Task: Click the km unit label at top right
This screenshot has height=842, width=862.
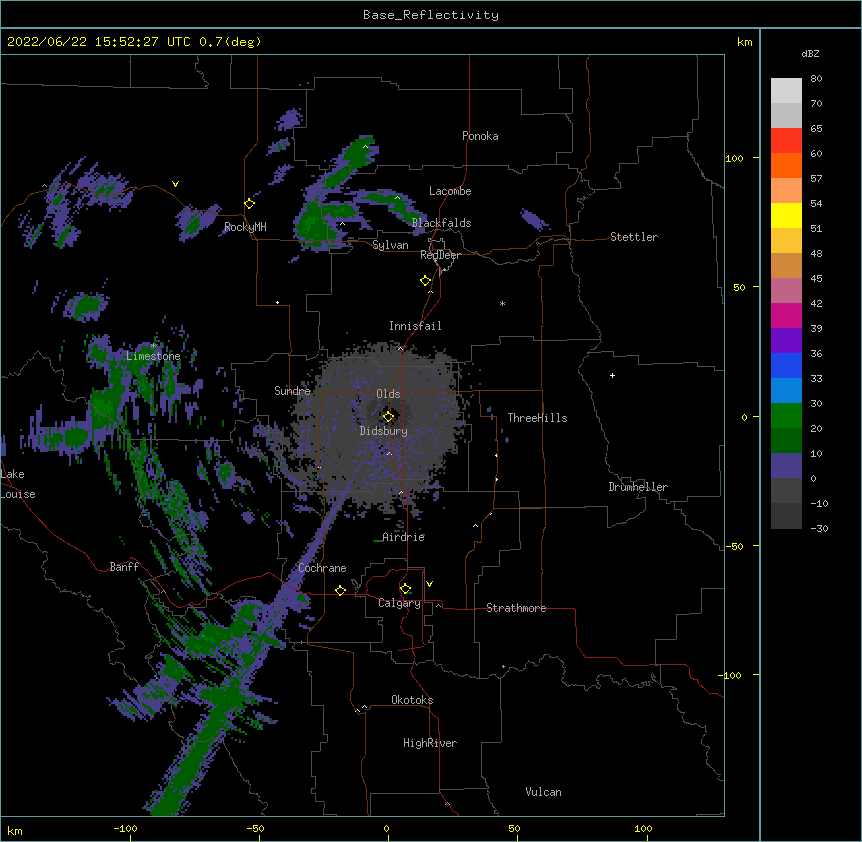Action: (x=744, y=42)
